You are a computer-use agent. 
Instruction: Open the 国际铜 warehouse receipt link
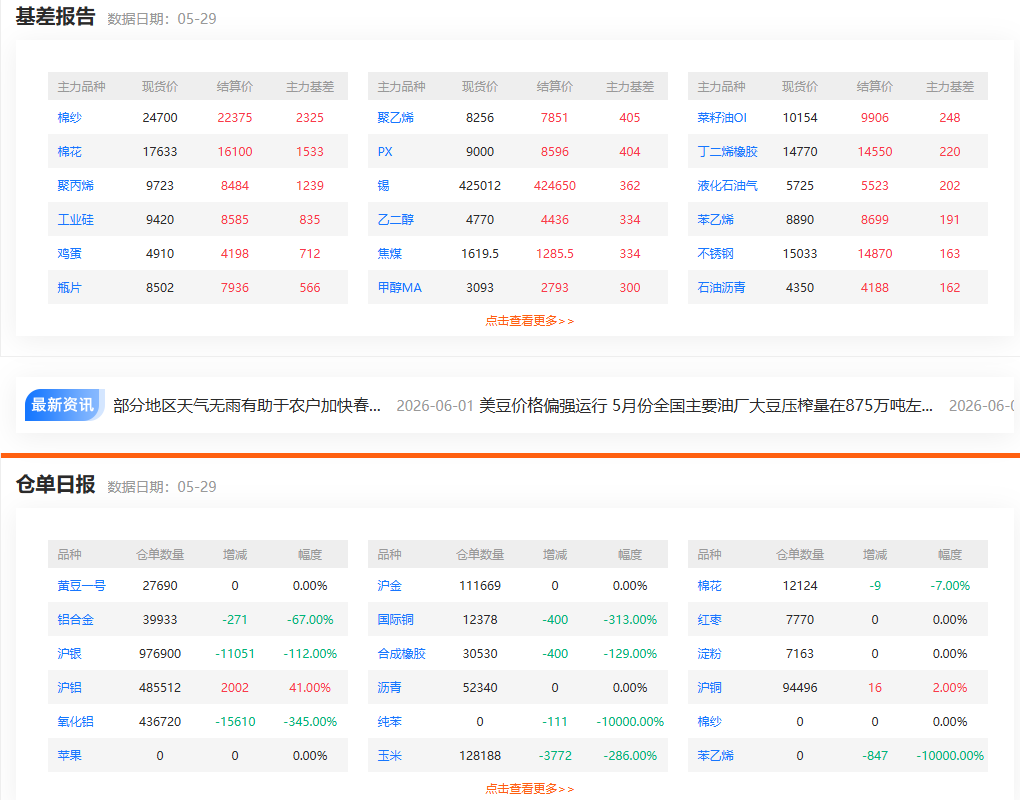(396, 620)
